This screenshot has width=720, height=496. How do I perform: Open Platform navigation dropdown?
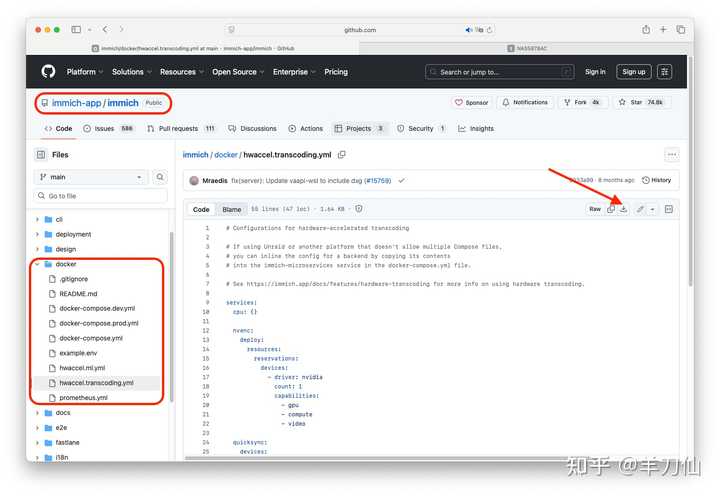(x=84, y=72)
